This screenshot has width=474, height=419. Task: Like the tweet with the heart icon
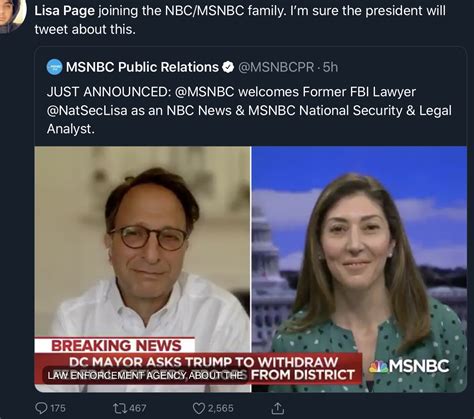[x=199, y=408]
